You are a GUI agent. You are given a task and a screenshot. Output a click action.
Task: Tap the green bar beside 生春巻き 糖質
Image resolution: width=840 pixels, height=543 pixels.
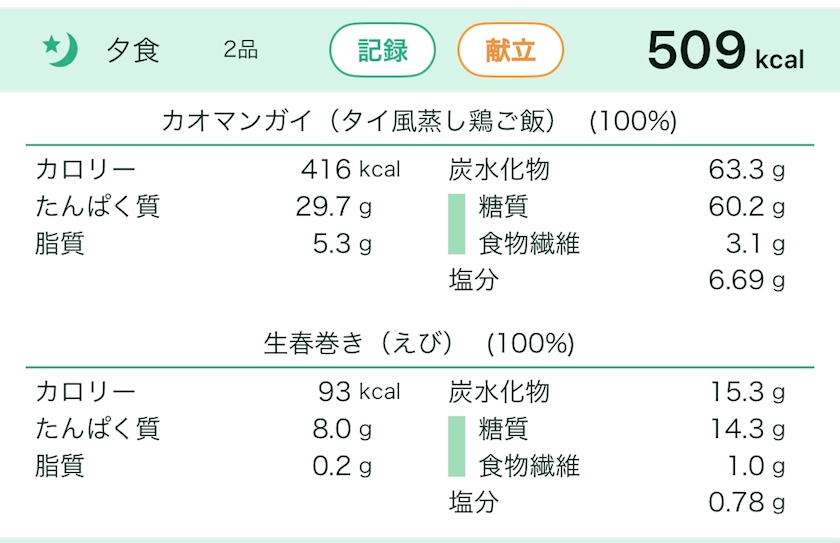[456, 447]
